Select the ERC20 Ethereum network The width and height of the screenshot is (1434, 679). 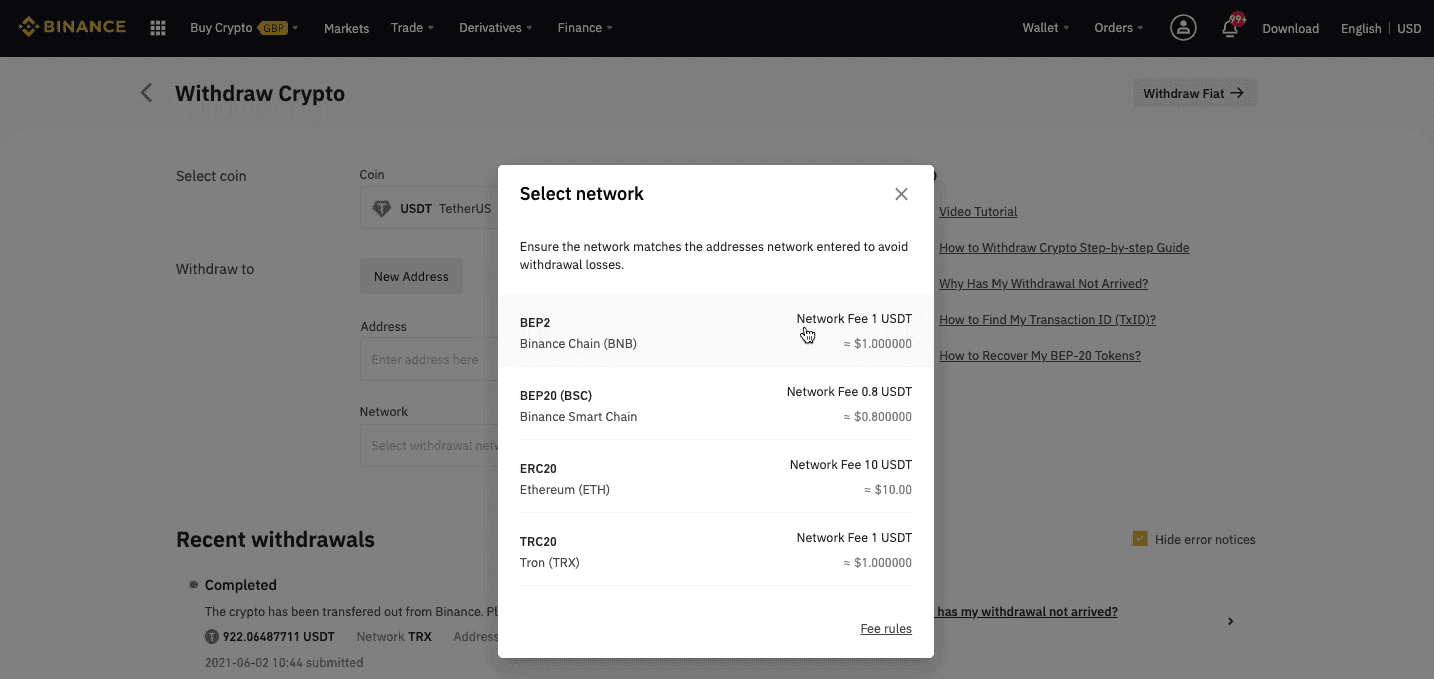(716, 477)
